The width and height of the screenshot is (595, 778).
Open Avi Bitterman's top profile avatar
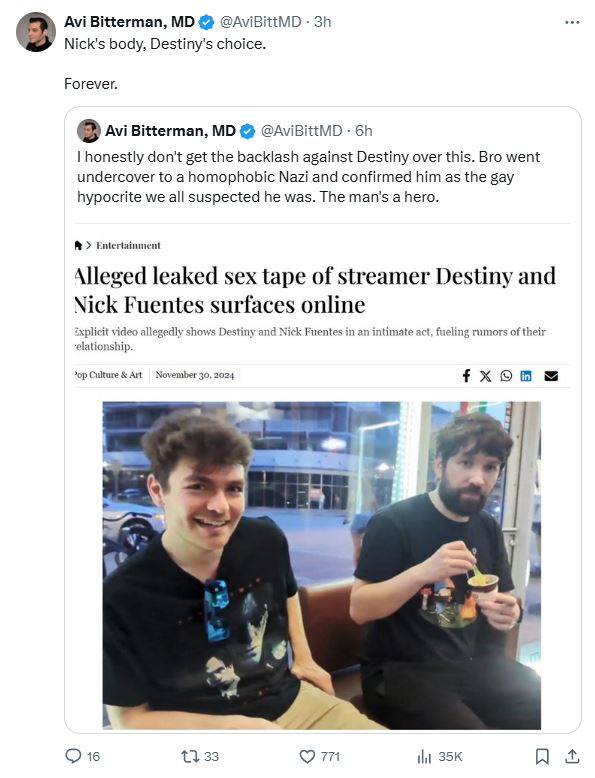point(36,32)
